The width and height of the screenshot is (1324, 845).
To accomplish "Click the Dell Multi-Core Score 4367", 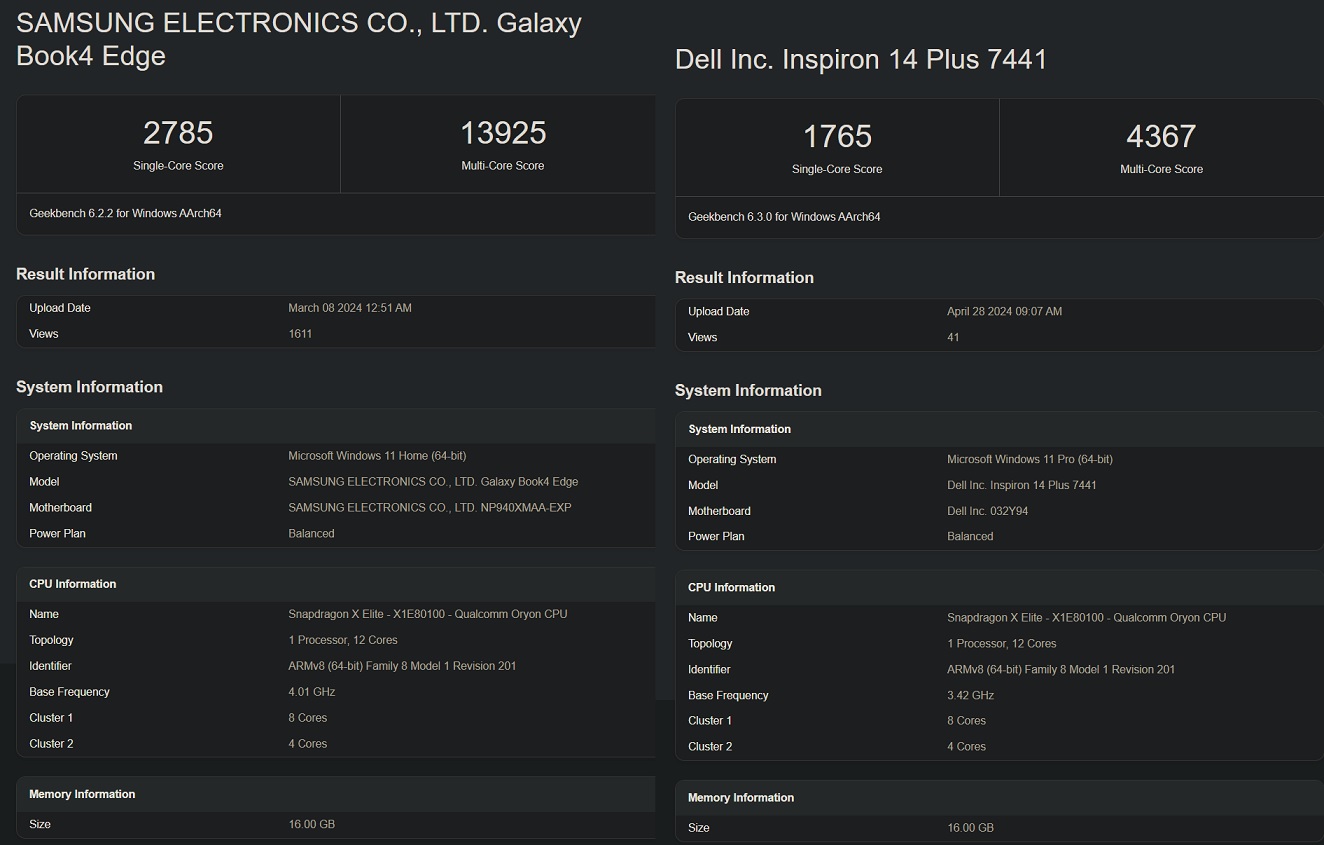I will (1161, 136).
